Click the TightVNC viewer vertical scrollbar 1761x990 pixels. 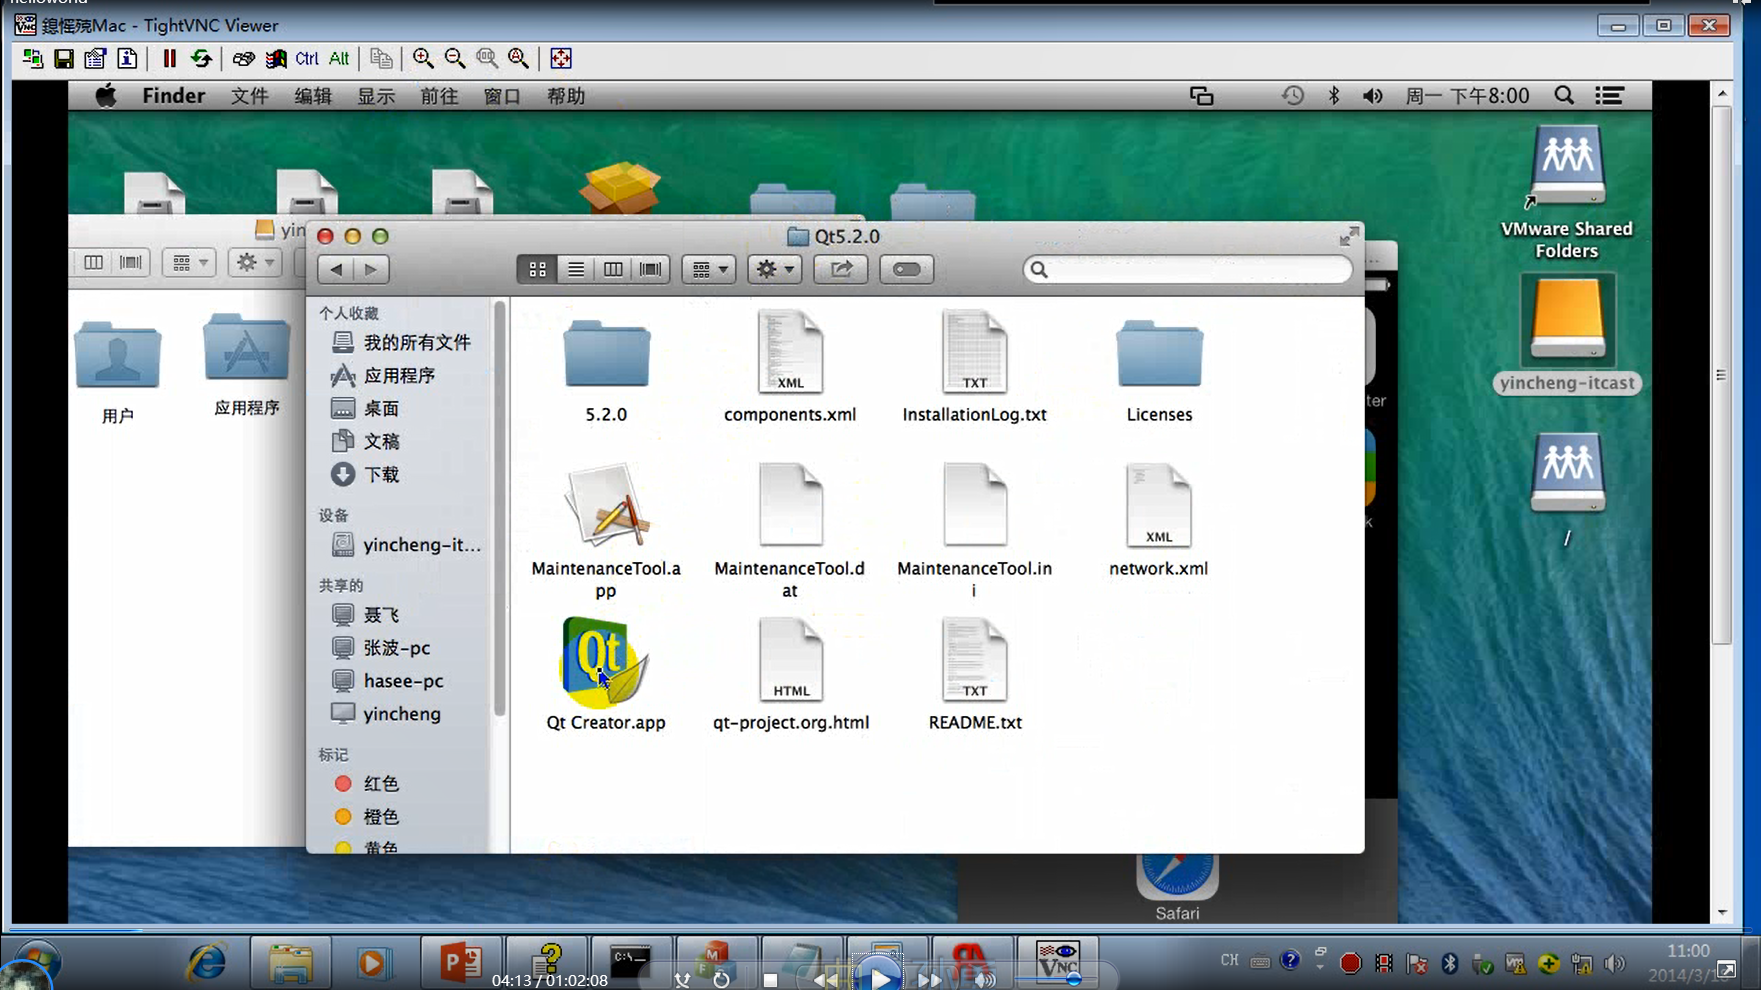pos(1721,375)
